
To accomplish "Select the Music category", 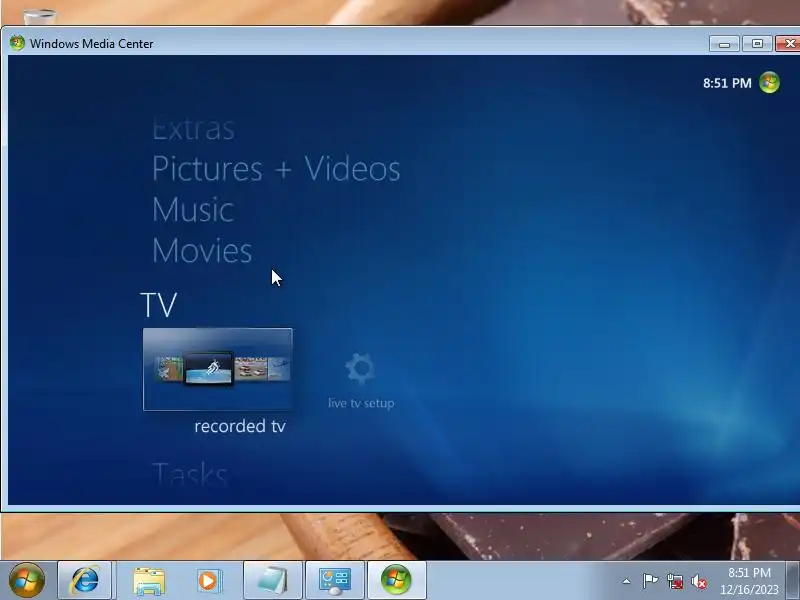I will point(193,210).
